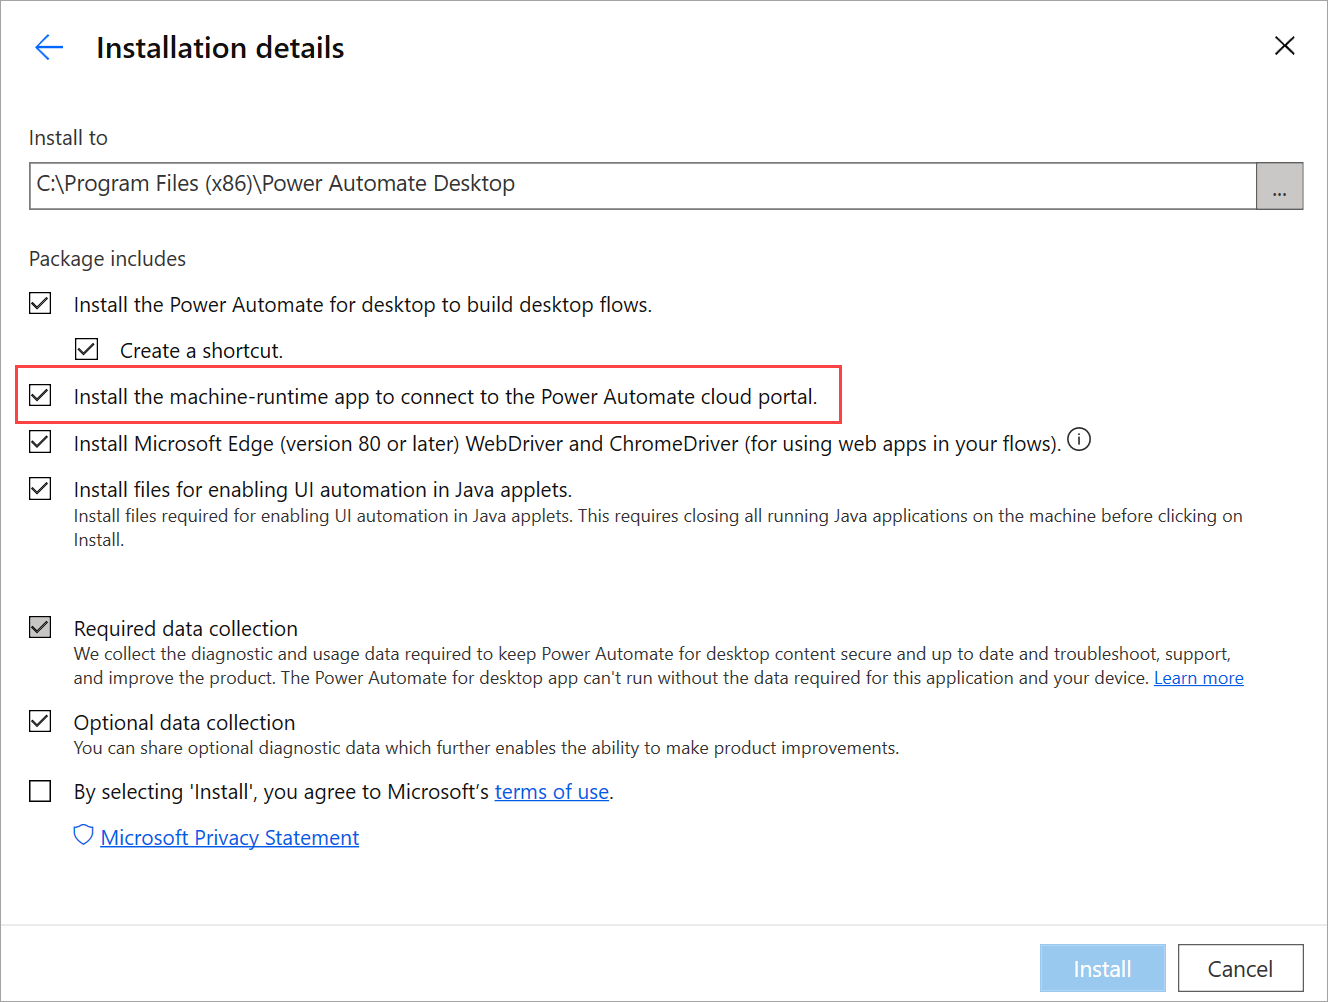Disable the 'Create a shortcut' option
Screen dimensions: 1328x1002
[x=86, y=348]
